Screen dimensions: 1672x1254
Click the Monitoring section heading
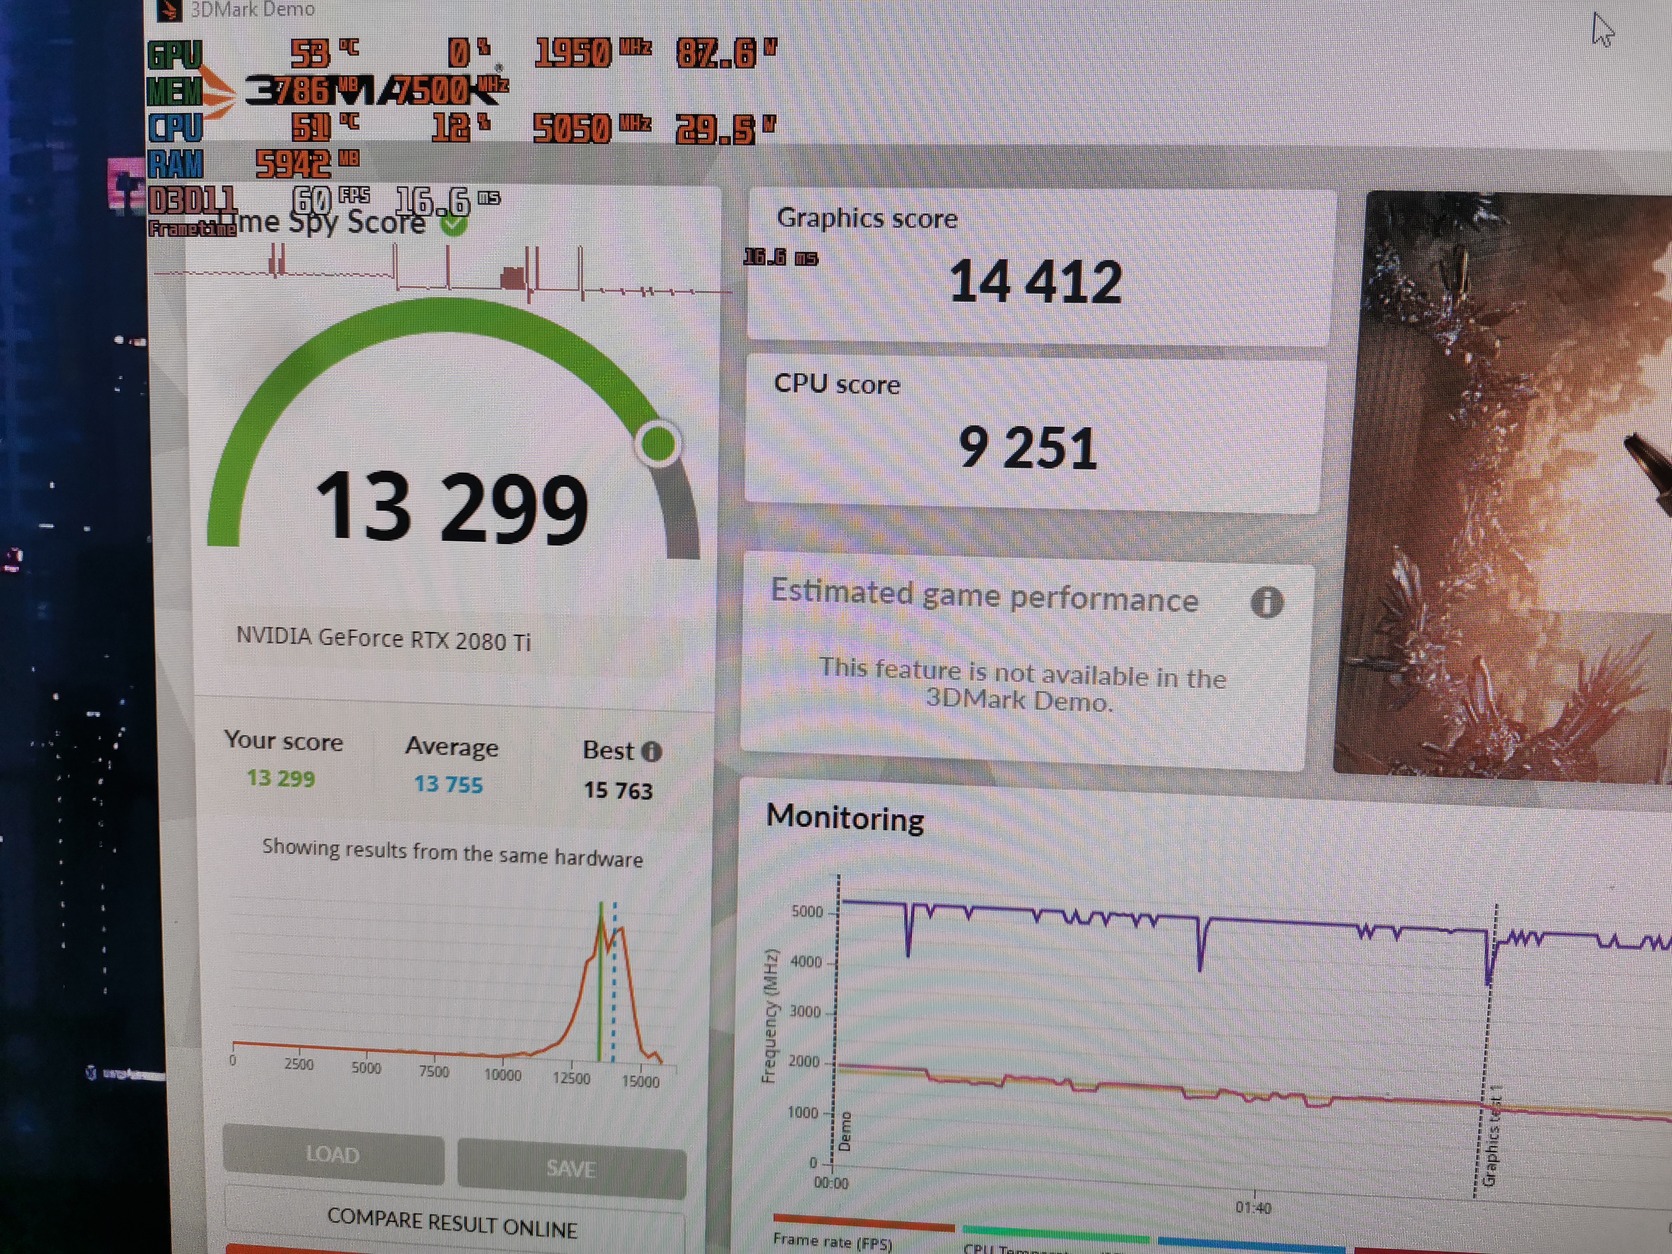click(x=845, y=818)
